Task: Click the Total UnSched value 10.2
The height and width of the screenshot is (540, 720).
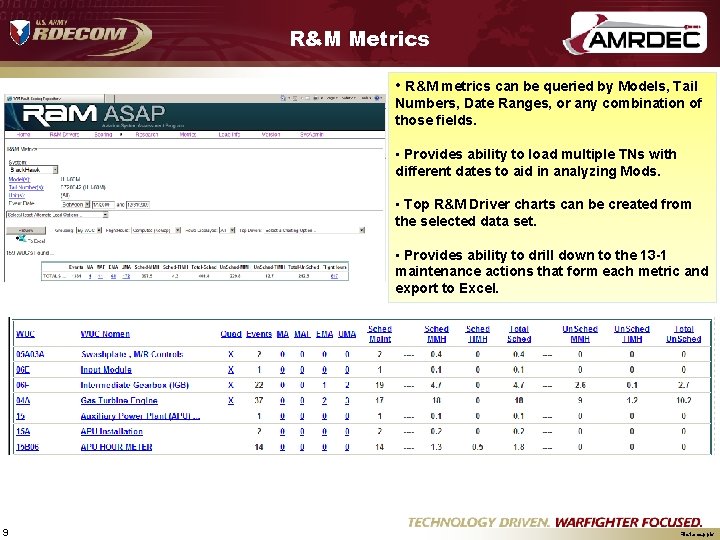Action: pyautogui.click(x=683, y=400)
